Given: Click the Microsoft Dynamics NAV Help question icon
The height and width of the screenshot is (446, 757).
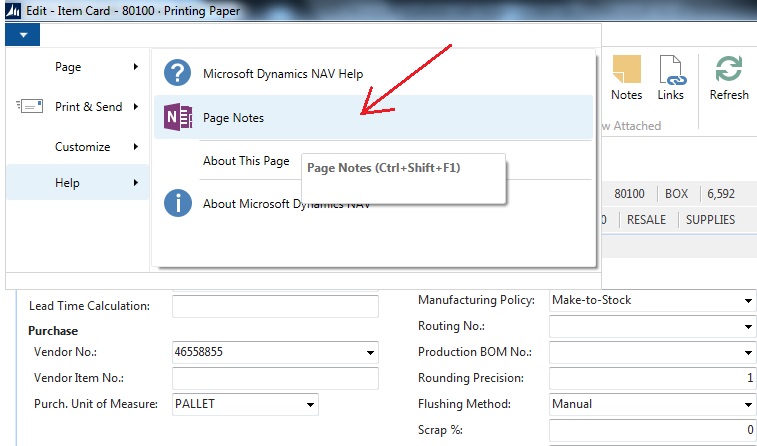Looking at the screenshot, I should point(177,73).
